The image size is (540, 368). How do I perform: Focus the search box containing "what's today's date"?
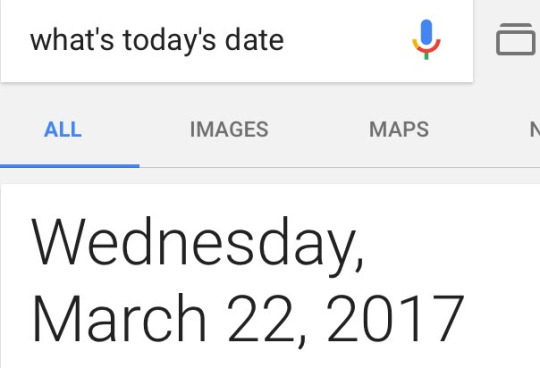(x=237, y=41)
